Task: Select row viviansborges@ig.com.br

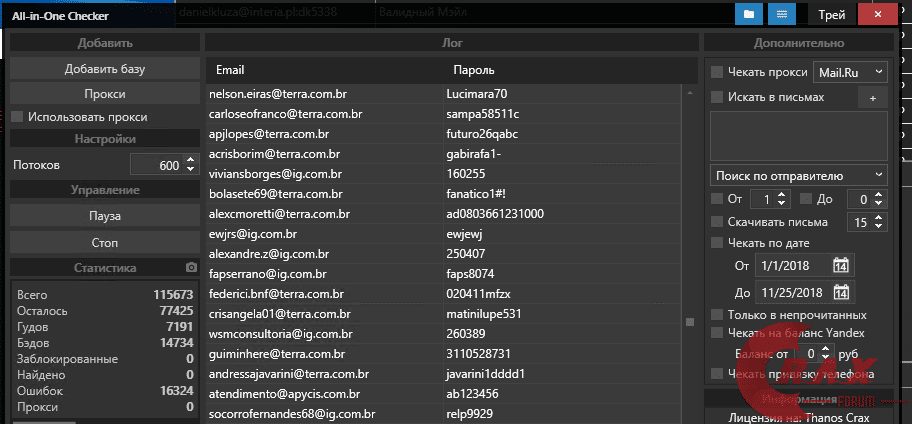Action: [x=443, y=174]
